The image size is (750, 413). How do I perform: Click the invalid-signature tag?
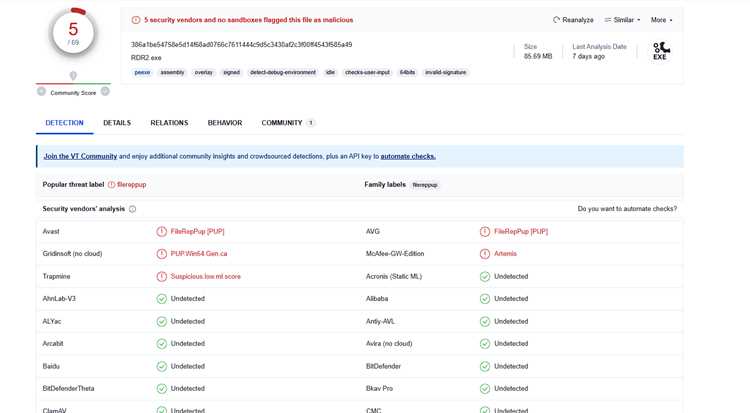[446, 73]
